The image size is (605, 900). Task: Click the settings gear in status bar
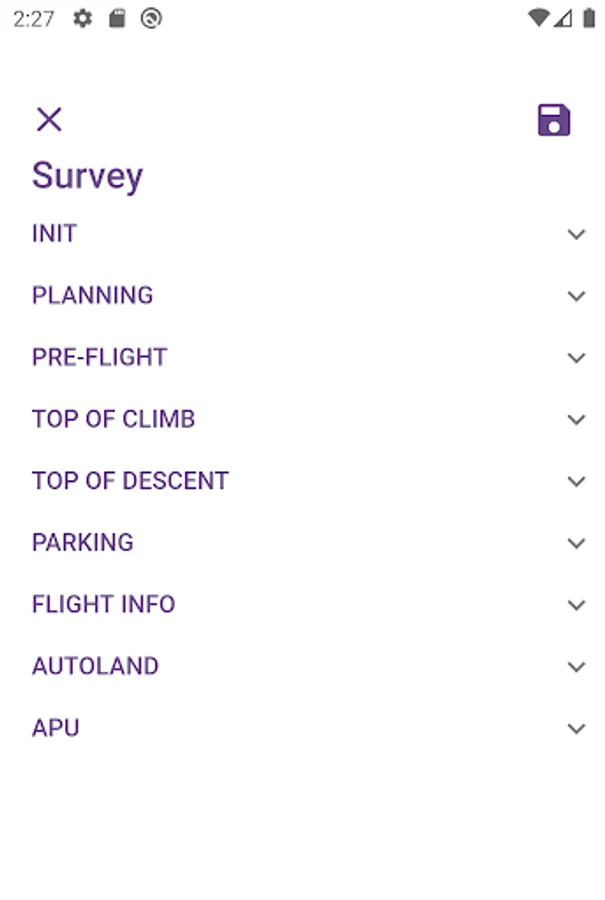[x=83, y=18]
